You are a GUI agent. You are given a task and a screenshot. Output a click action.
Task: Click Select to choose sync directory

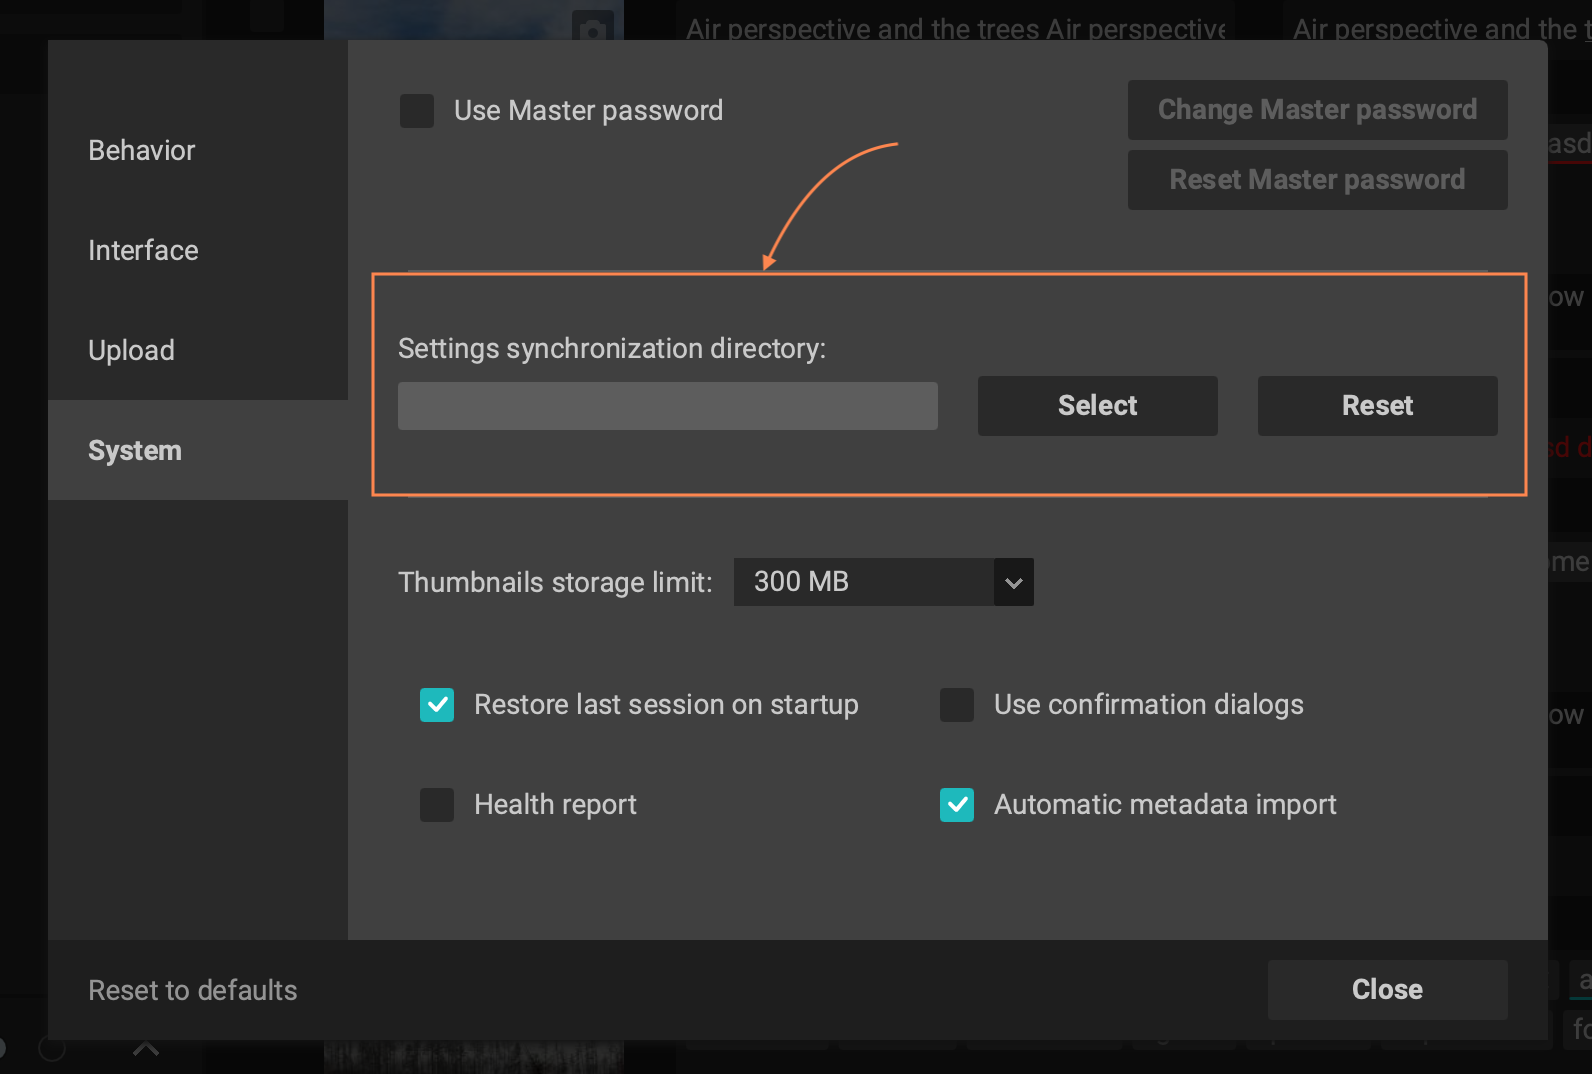[x=1097, y=406]
